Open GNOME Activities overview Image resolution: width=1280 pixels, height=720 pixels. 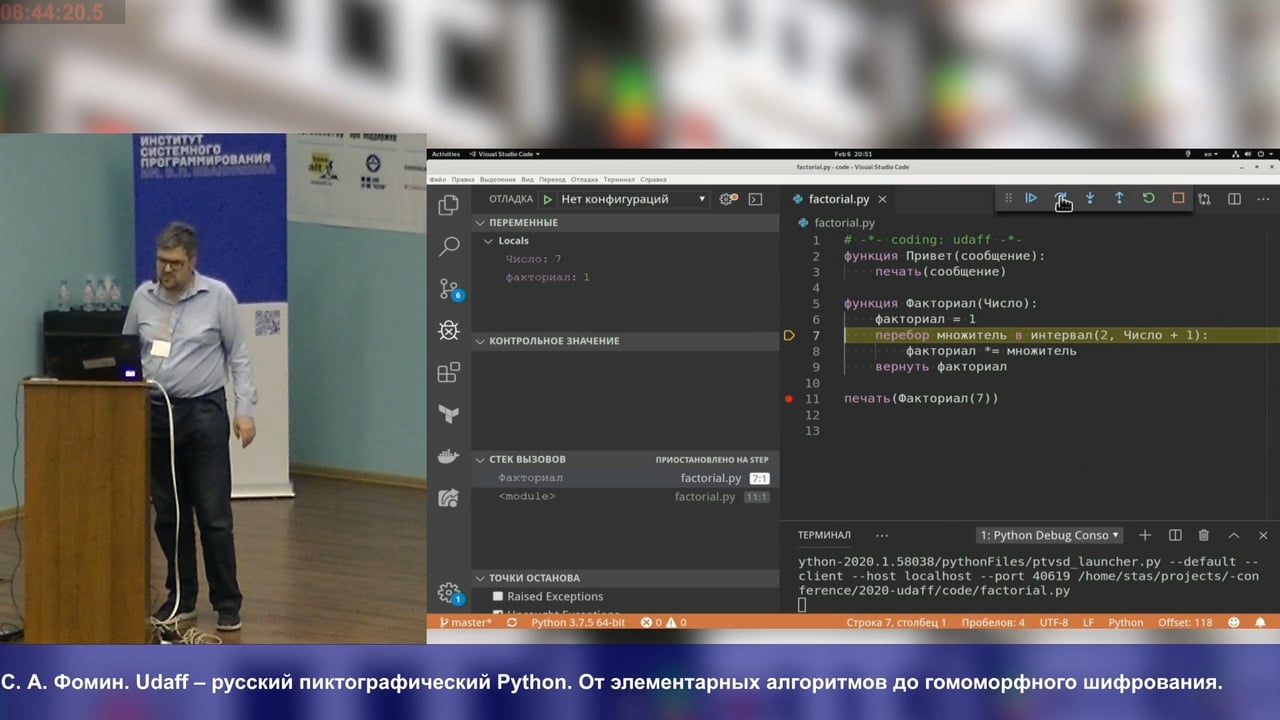point(445,154)
